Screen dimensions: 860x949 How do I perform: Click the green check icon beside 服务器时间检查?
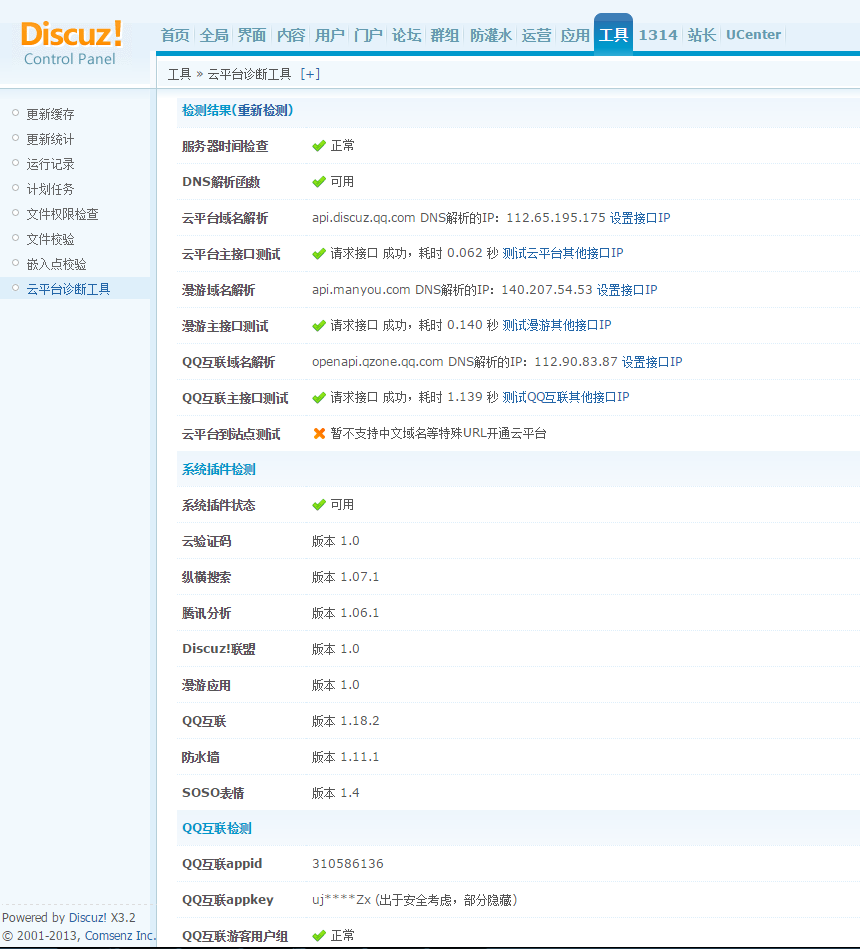click(x=319, y=146)
